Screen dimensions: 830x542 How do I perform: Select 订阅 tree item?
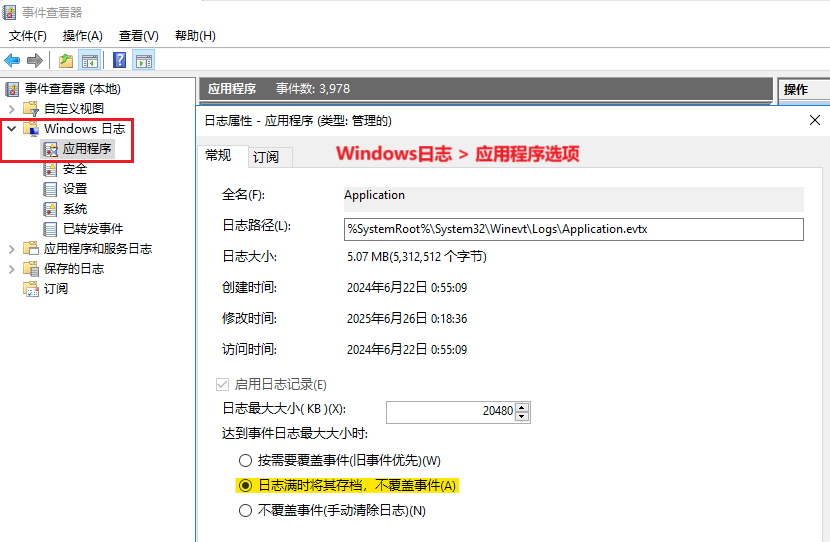tap(56, 289)
